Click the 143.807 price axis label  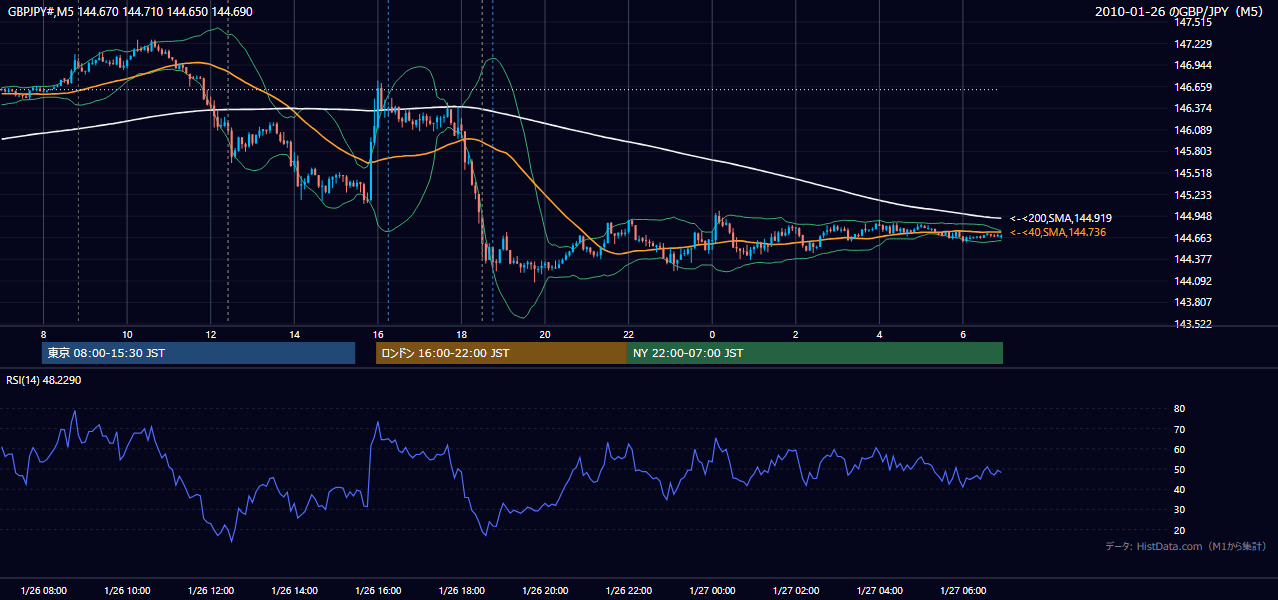[1192, 302]
